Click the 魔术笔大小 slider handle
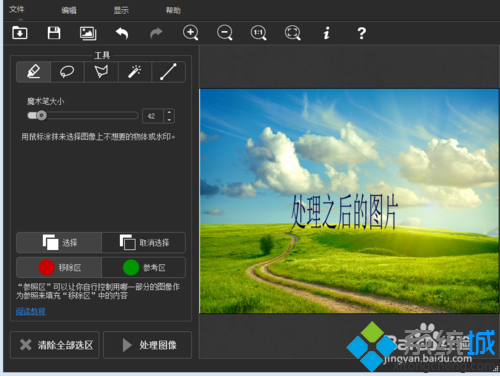The width and height of the screenshot is (500, 376). [41, 116]
